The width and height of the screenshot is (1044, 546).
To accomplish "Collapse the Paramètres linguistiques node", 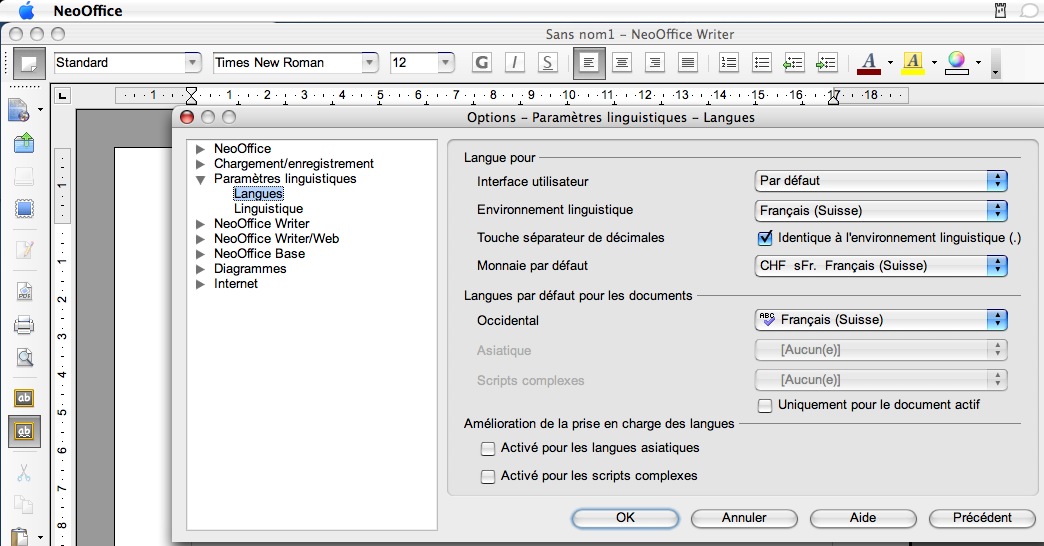I will [200, 179].
